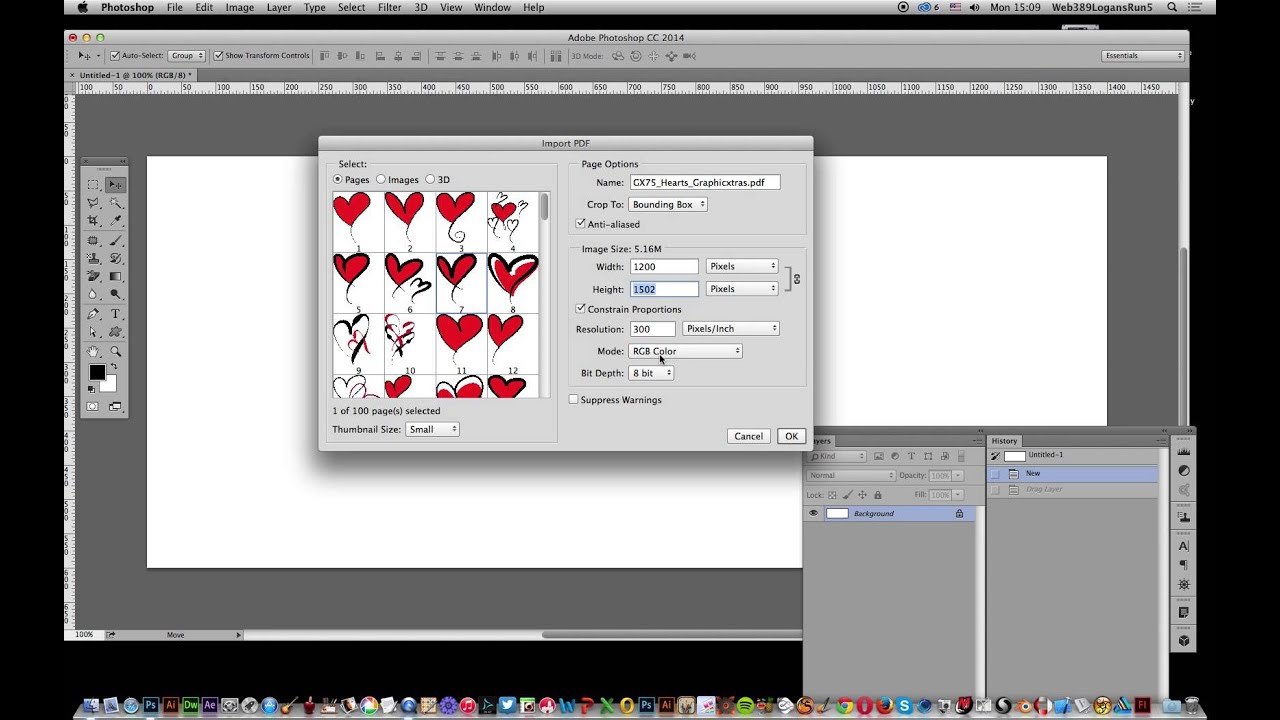The image size is (1280, 720).
Task: Select the Crop tool
Action: (x=93, y=220)
